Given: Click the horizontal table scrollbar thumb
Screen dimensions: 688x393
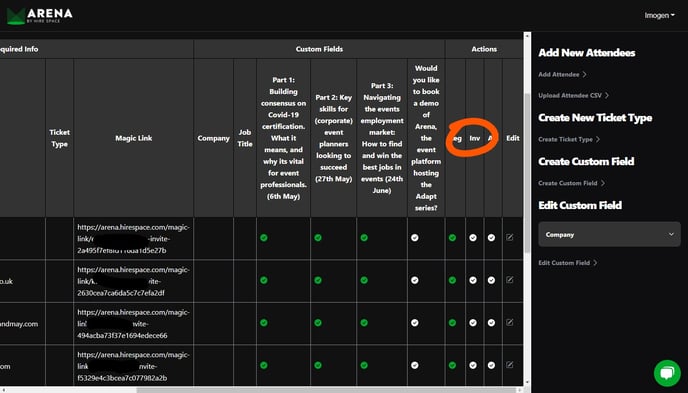Looking at the screenshot, I should [x=327, y=389].
